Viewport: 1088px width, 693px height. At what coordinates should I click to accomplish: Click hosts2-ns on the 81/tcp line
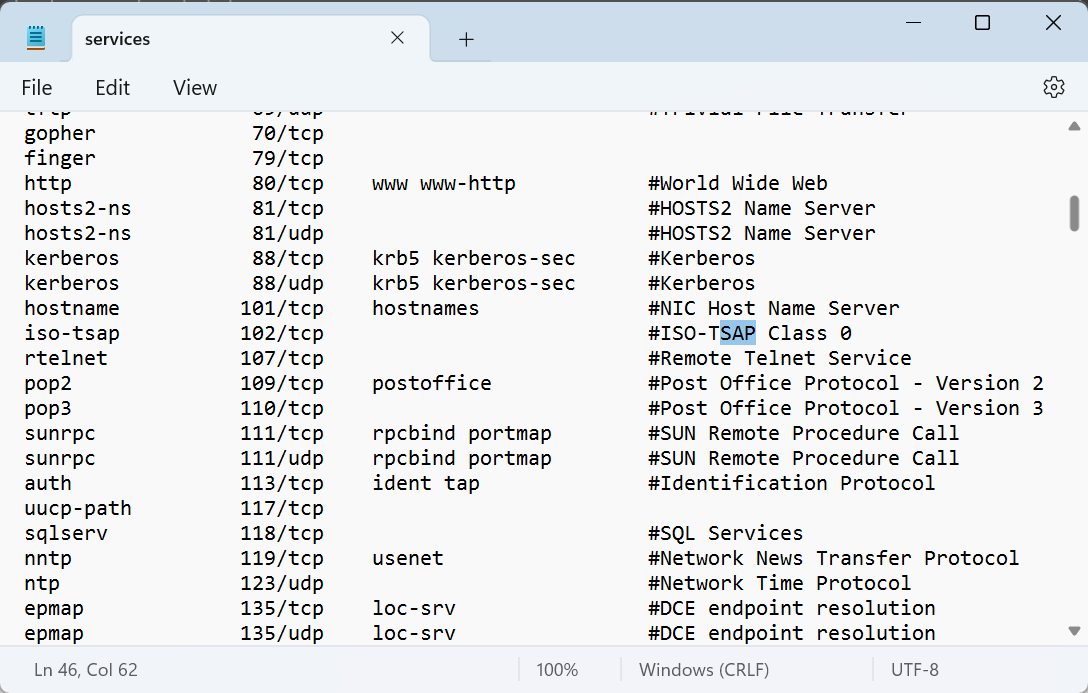click(x=78, y=208)
